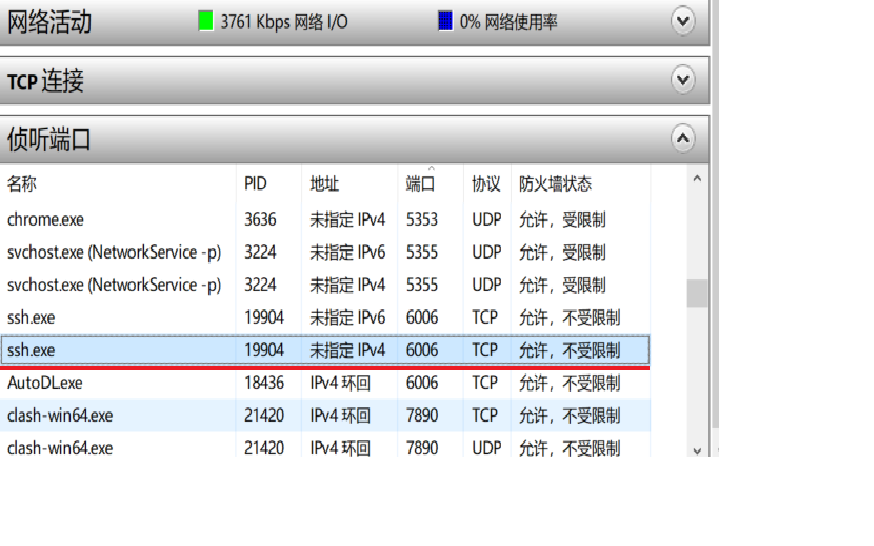Image resolution: width=874 pixels, height=546 pixels.
Task: Expand the 网络活动 section chevron
Action: pyautogui.click(x=683, y=21)
